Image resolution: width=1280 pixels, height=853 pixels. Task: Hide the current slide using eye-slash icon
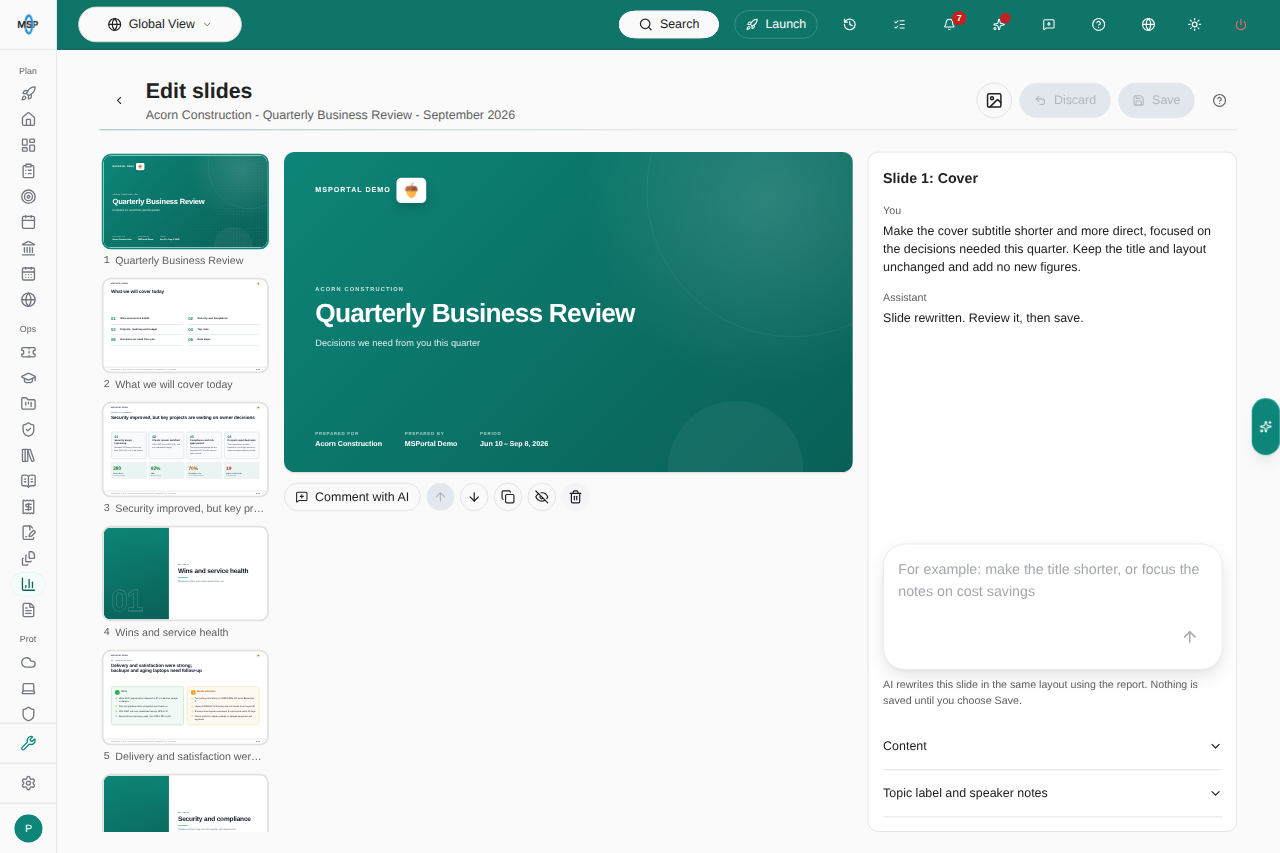pos(541,497)
